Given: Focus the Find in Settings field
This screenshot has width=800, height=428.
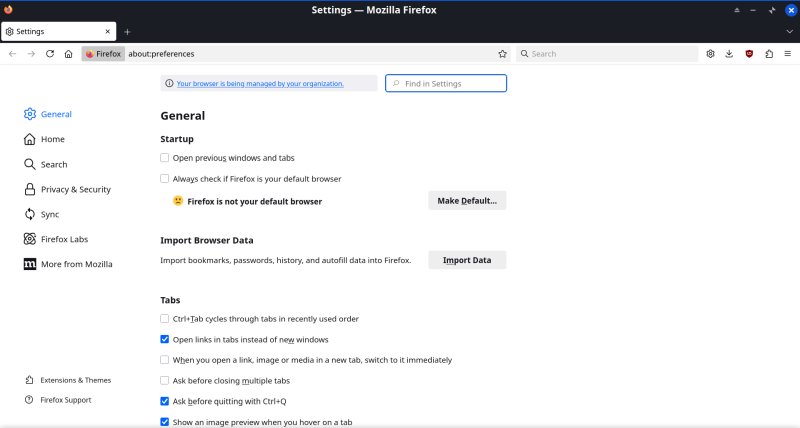Looking at the screenshot, I should (x=452, y=84).
